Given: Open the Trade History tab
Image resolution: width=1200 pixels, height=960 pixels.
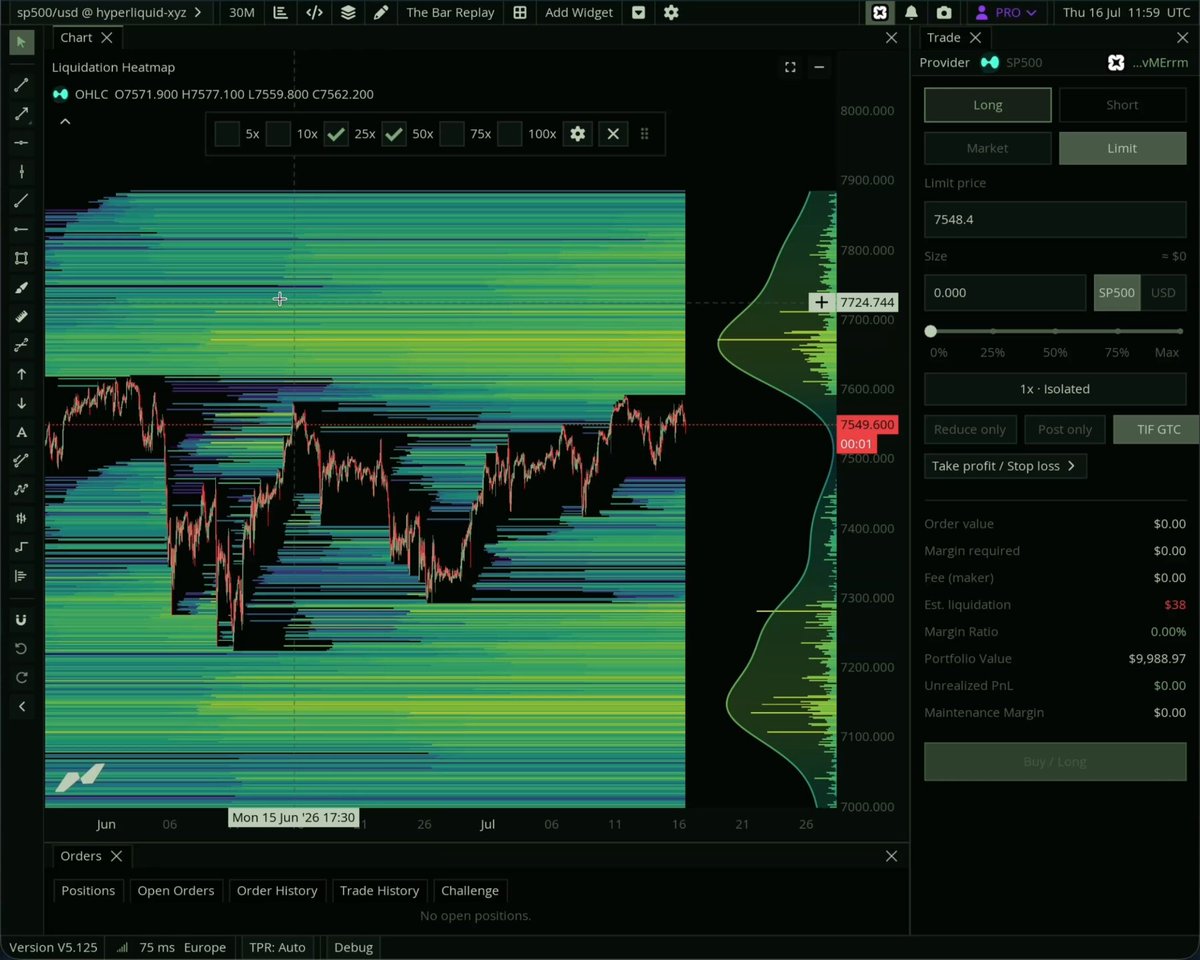Looking at the screenshot, I should [x=379, y=890].
